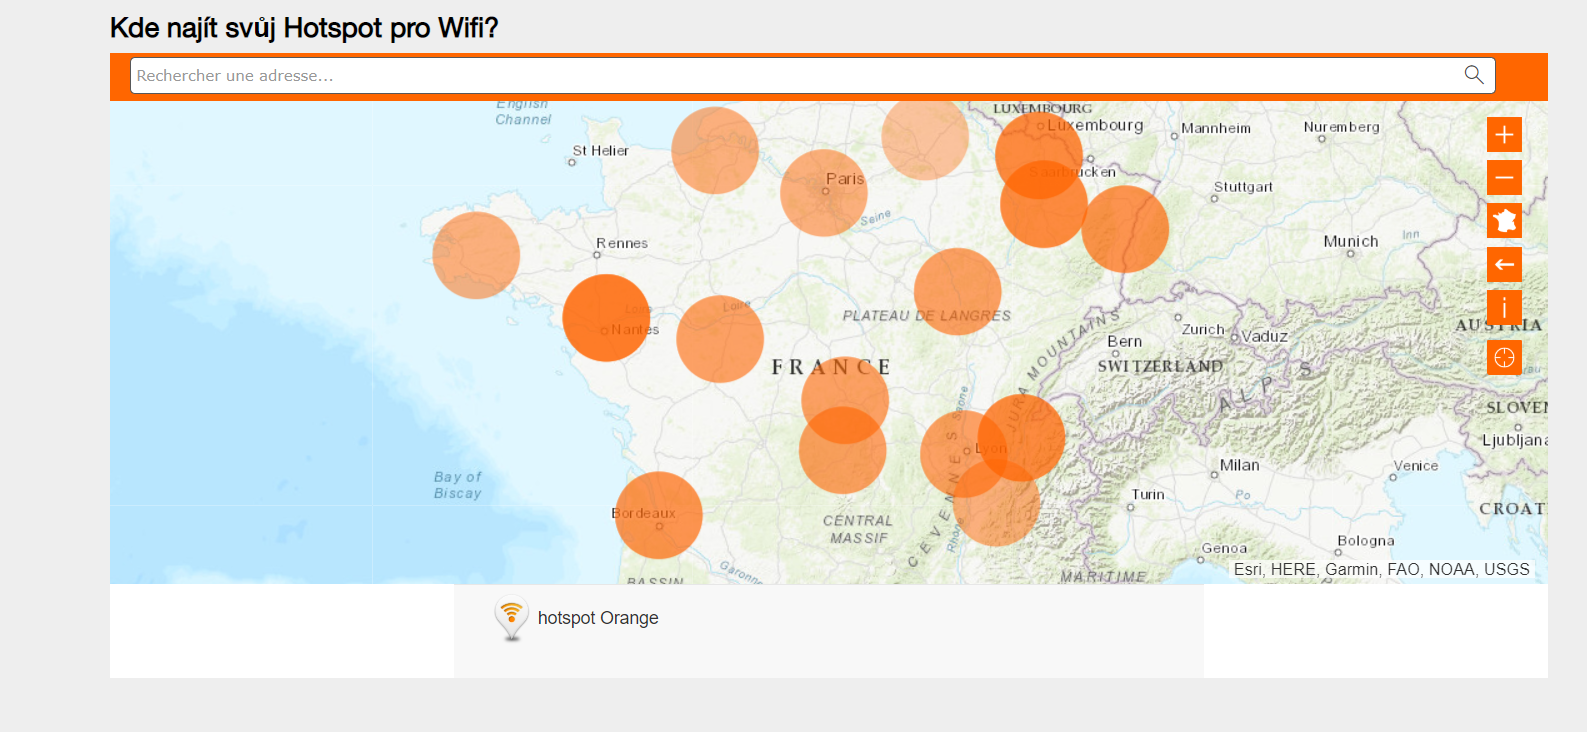Viewport: 1587px width, 732px height.
Task: Click the Mannheim city label on map
Action: point(1216,128)
